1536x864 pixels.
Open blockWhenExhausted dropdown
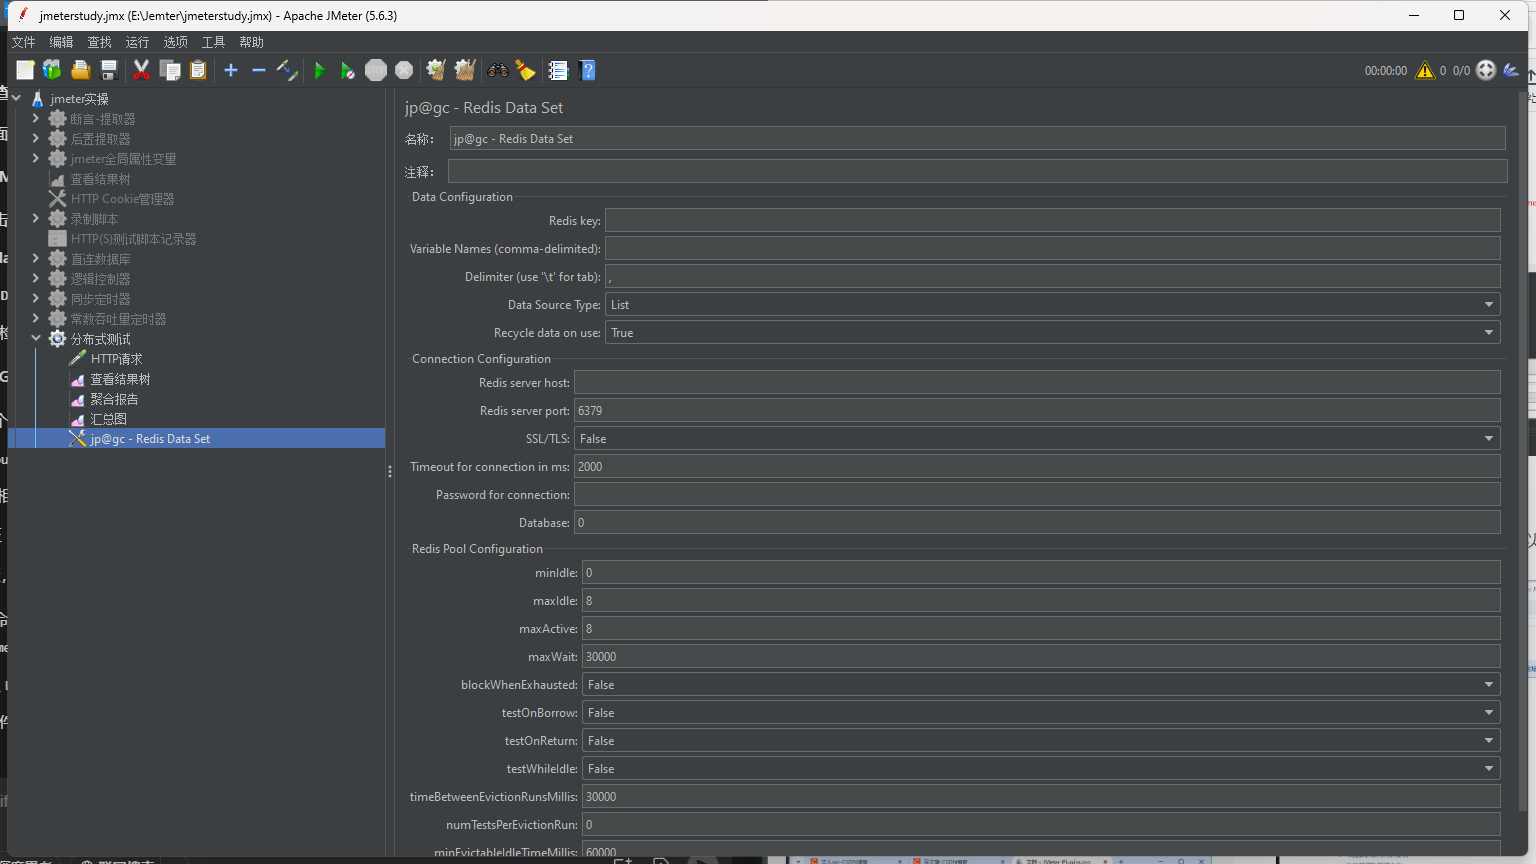(1041, 685)
